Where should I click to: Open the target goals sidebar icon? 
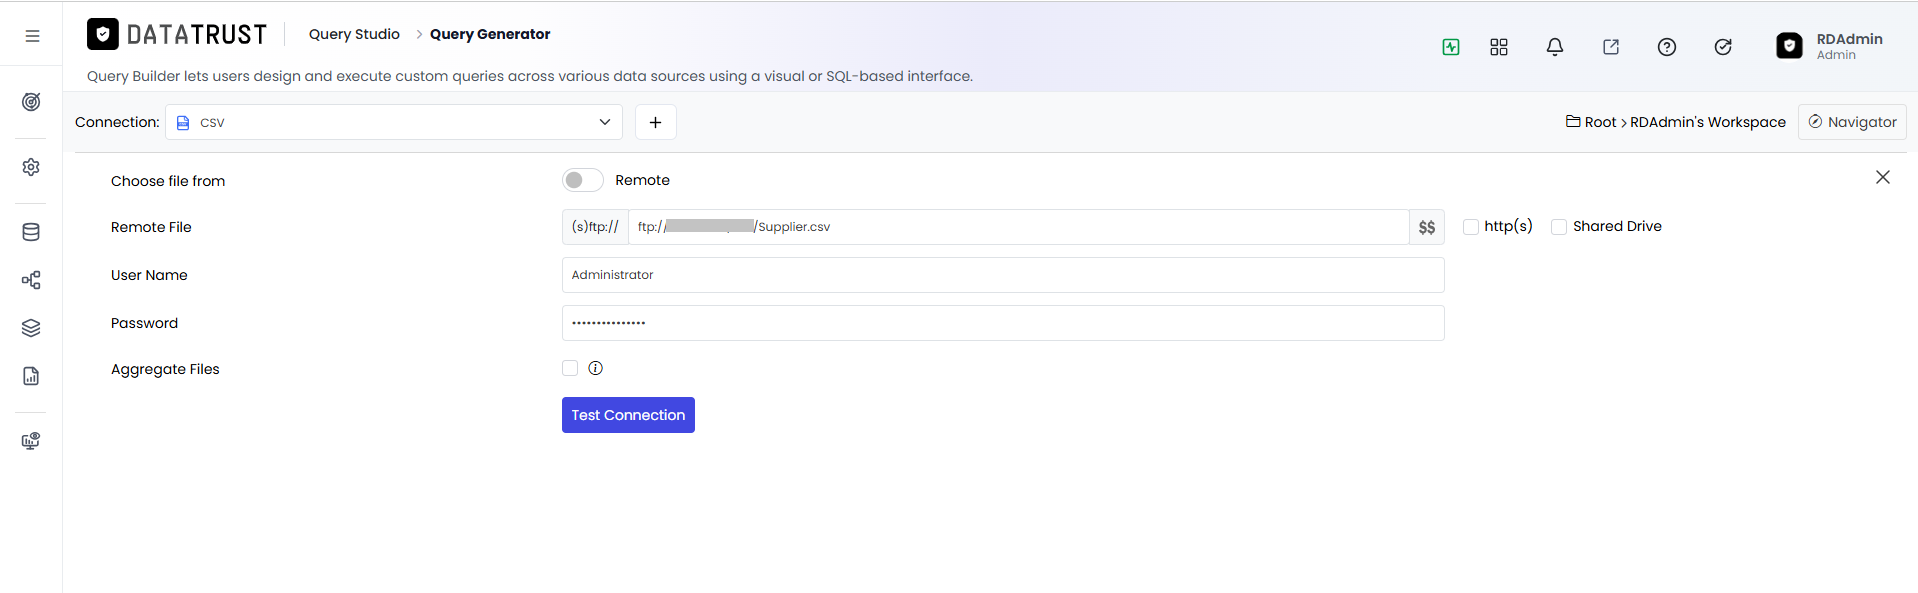tap(31, 102)
